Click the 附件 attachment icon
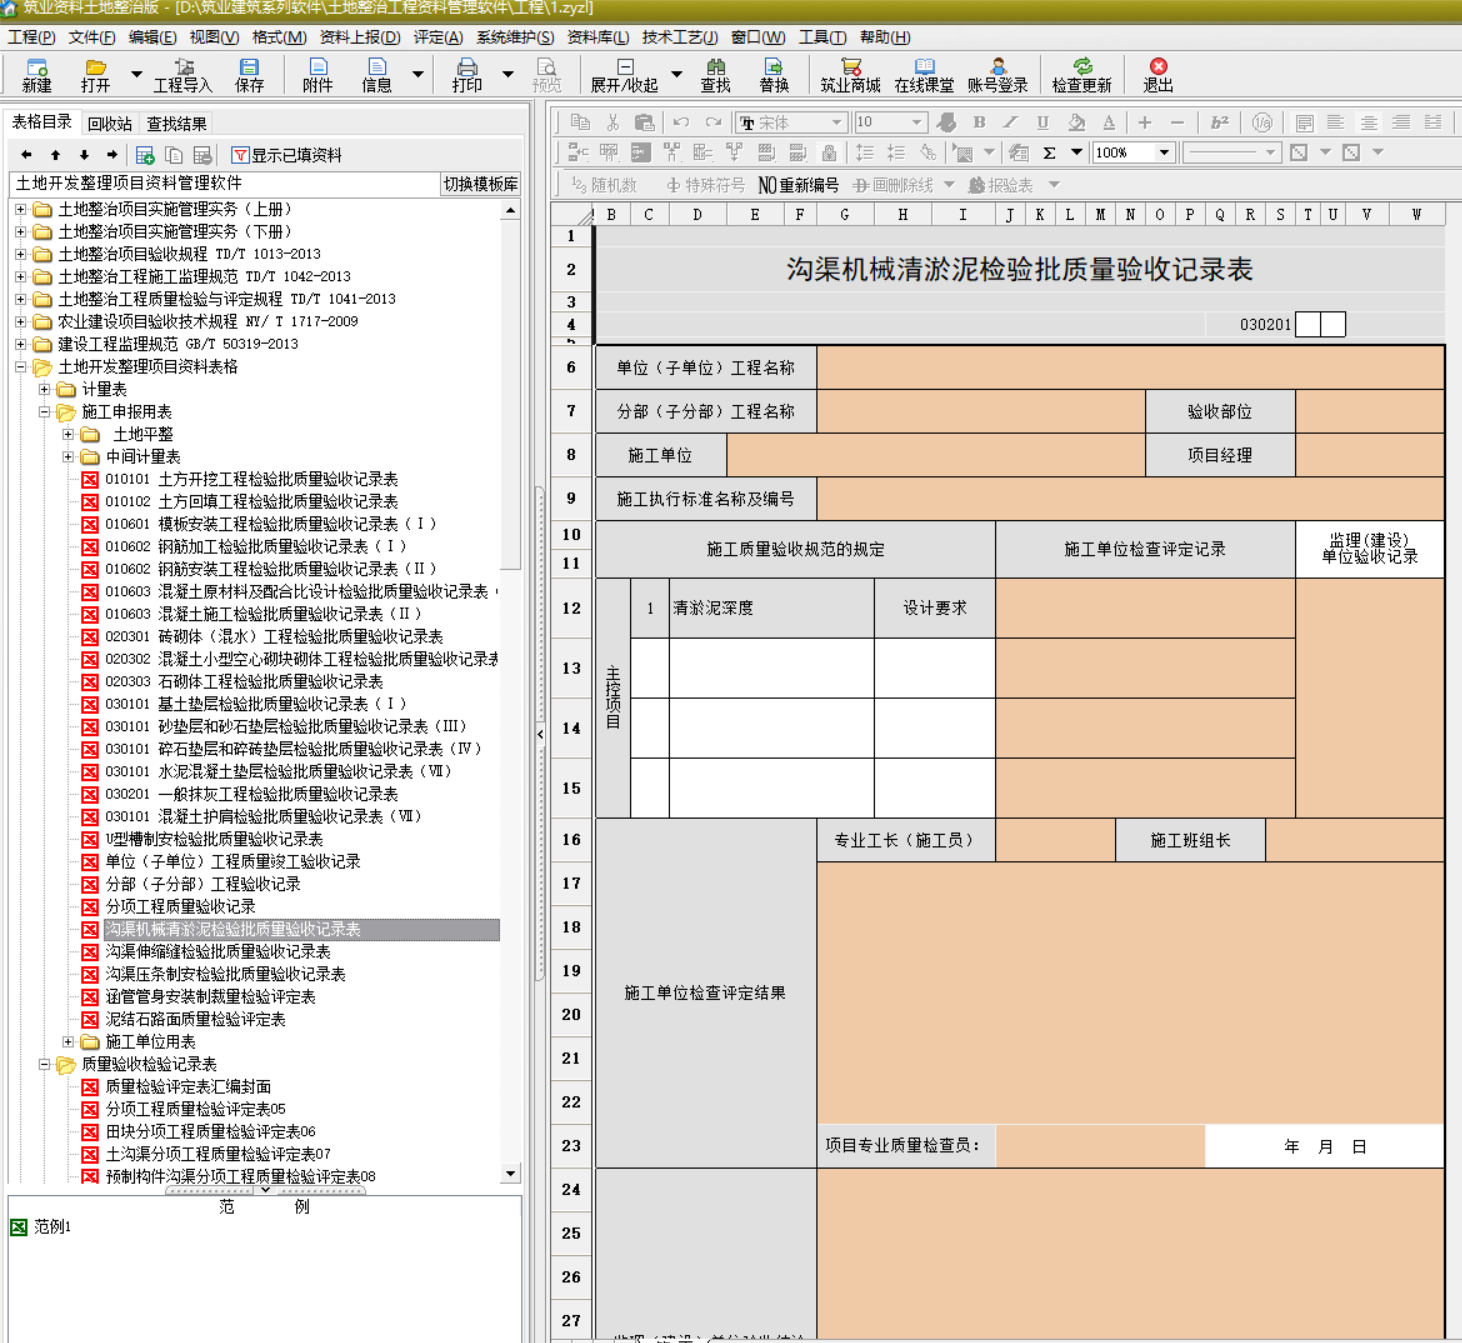 pyautogui.click(x=318, y=67)
